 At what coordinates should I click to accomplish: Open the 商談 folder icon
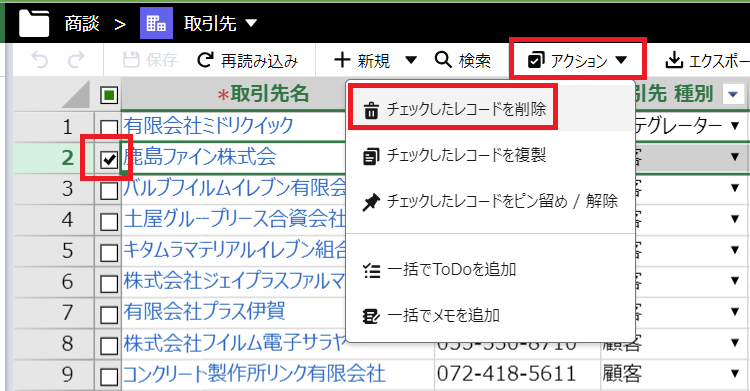(34, 22)
